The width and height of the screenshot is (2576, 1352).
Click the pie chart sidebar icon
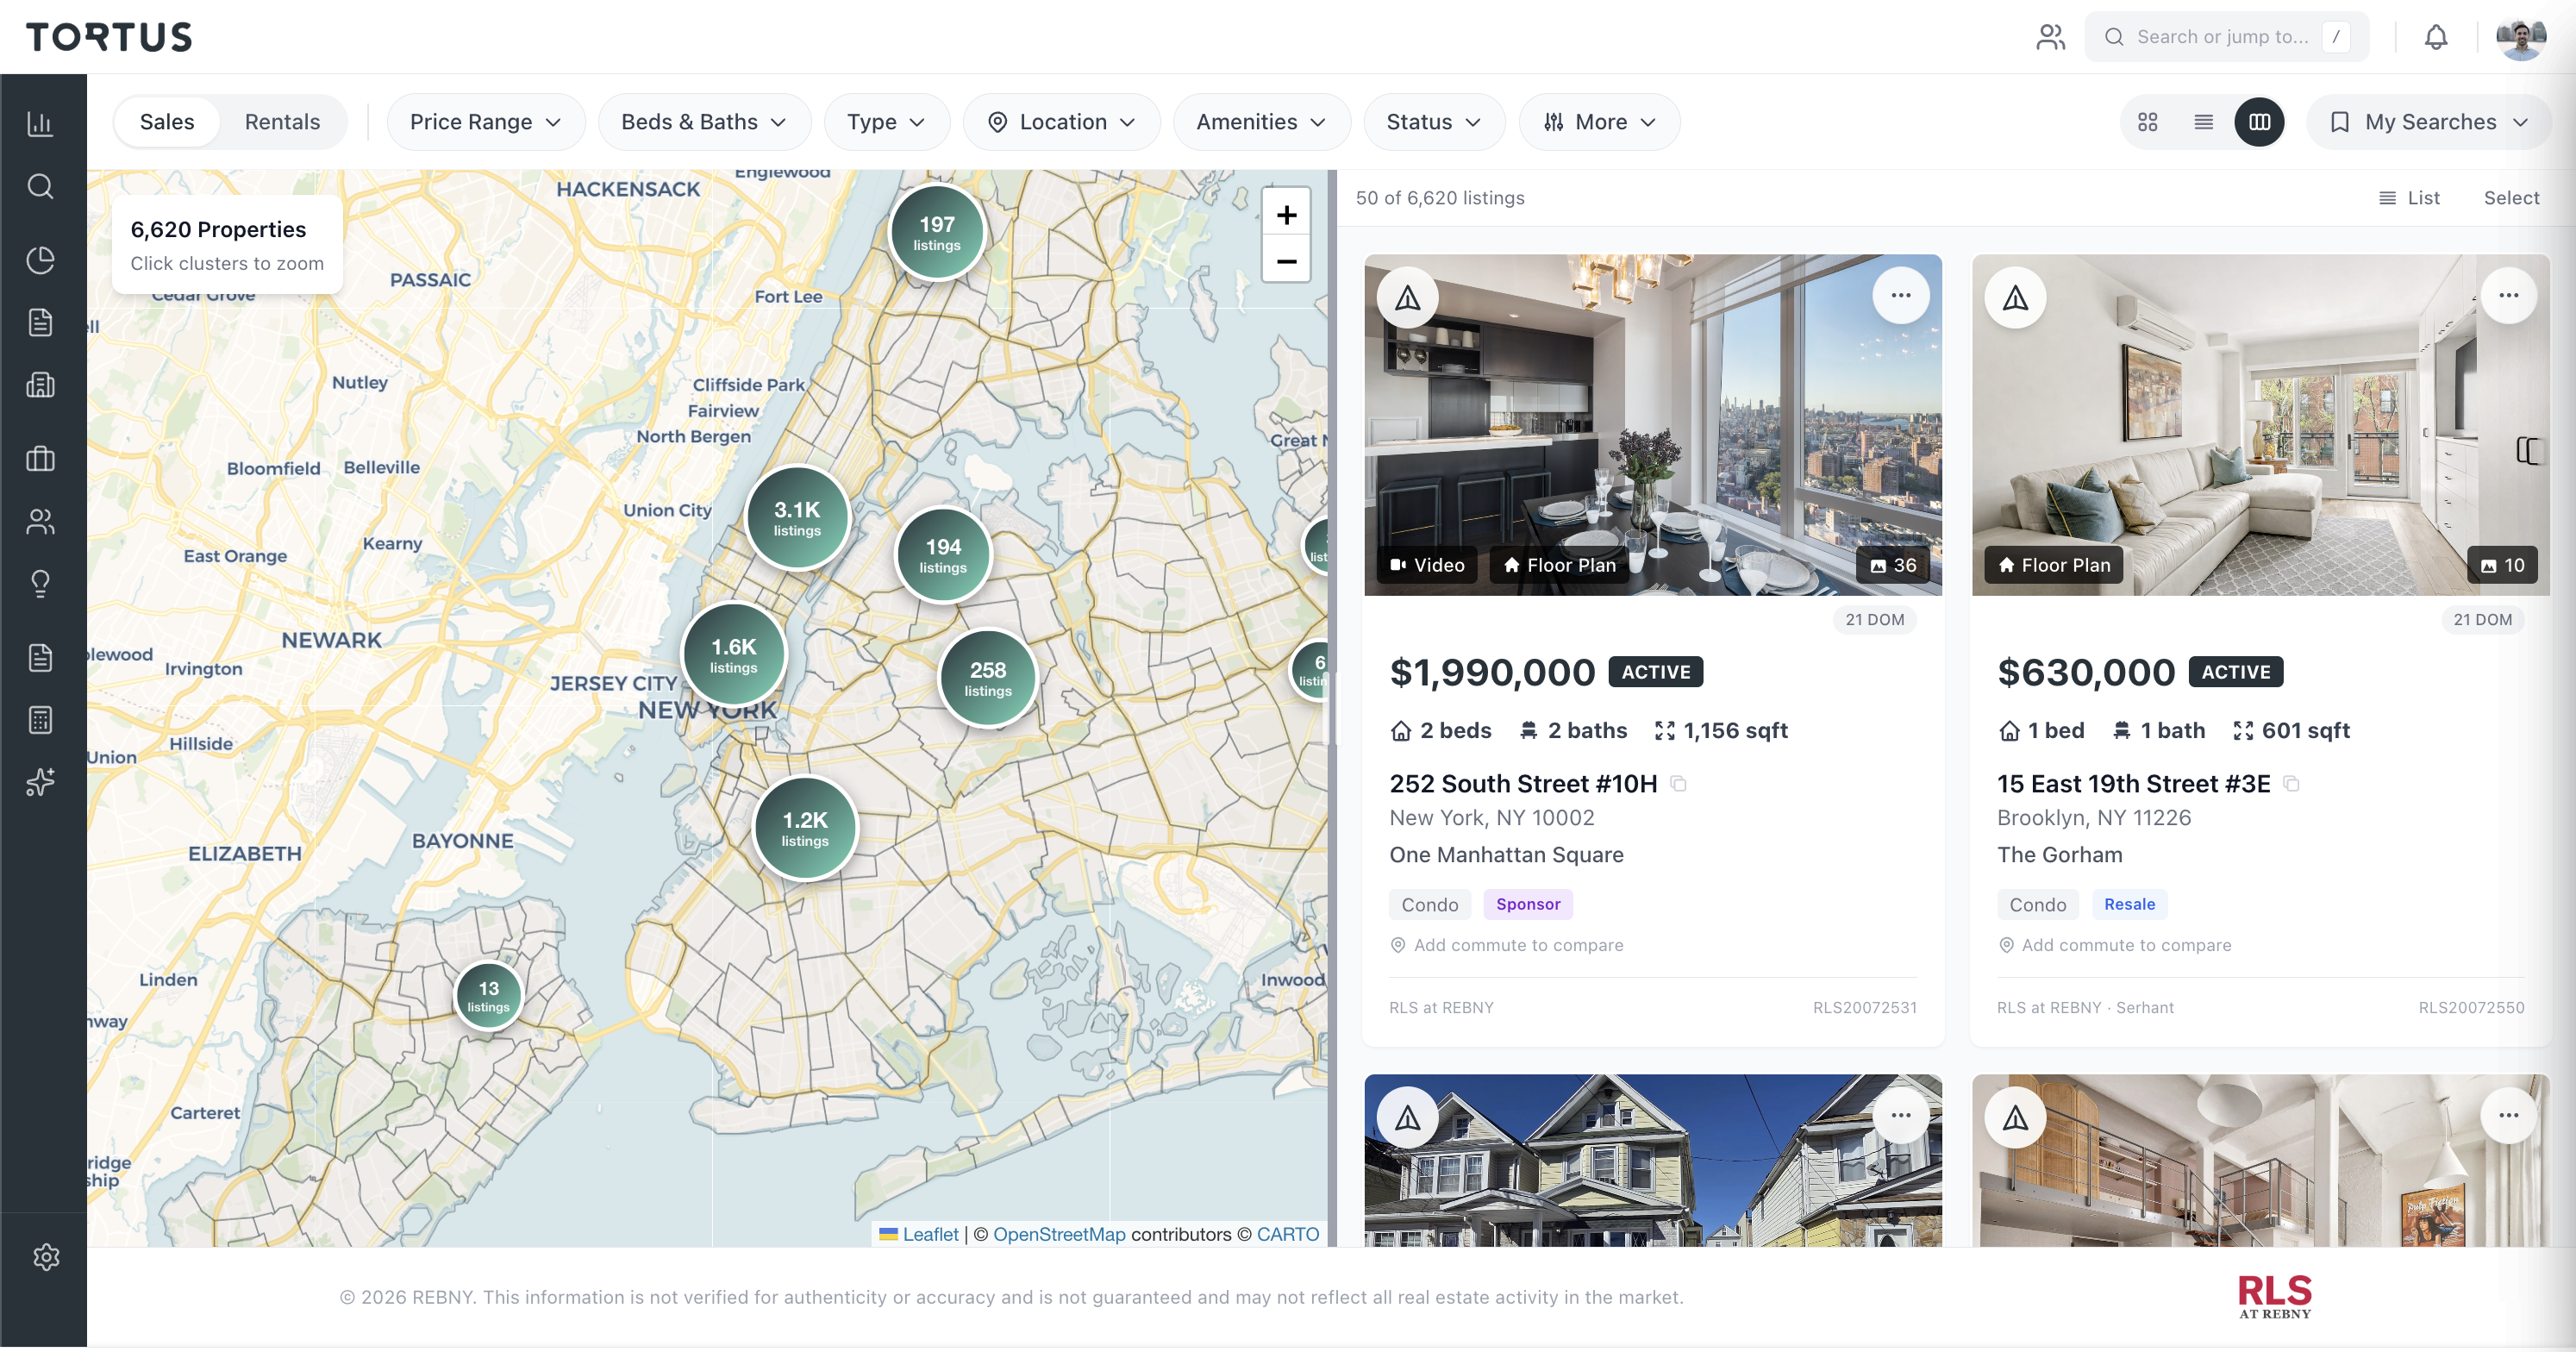click(x=41, y=259)
